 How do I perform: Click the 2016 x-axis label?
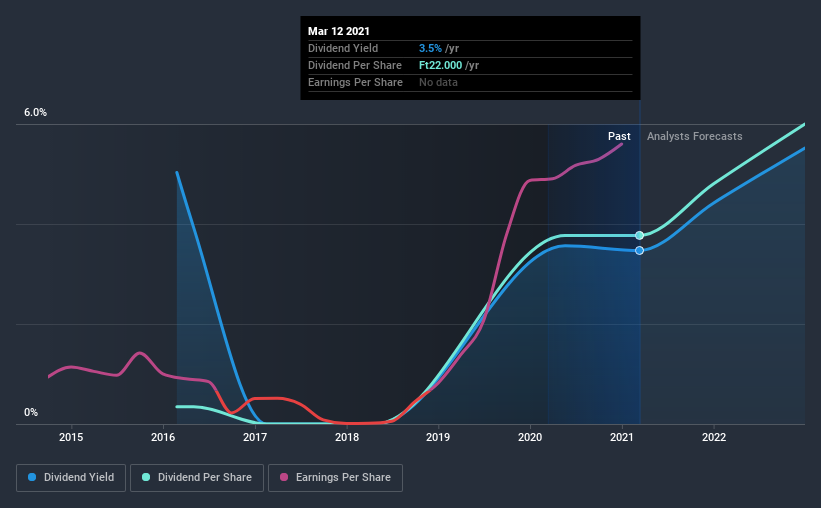(163, 437)
